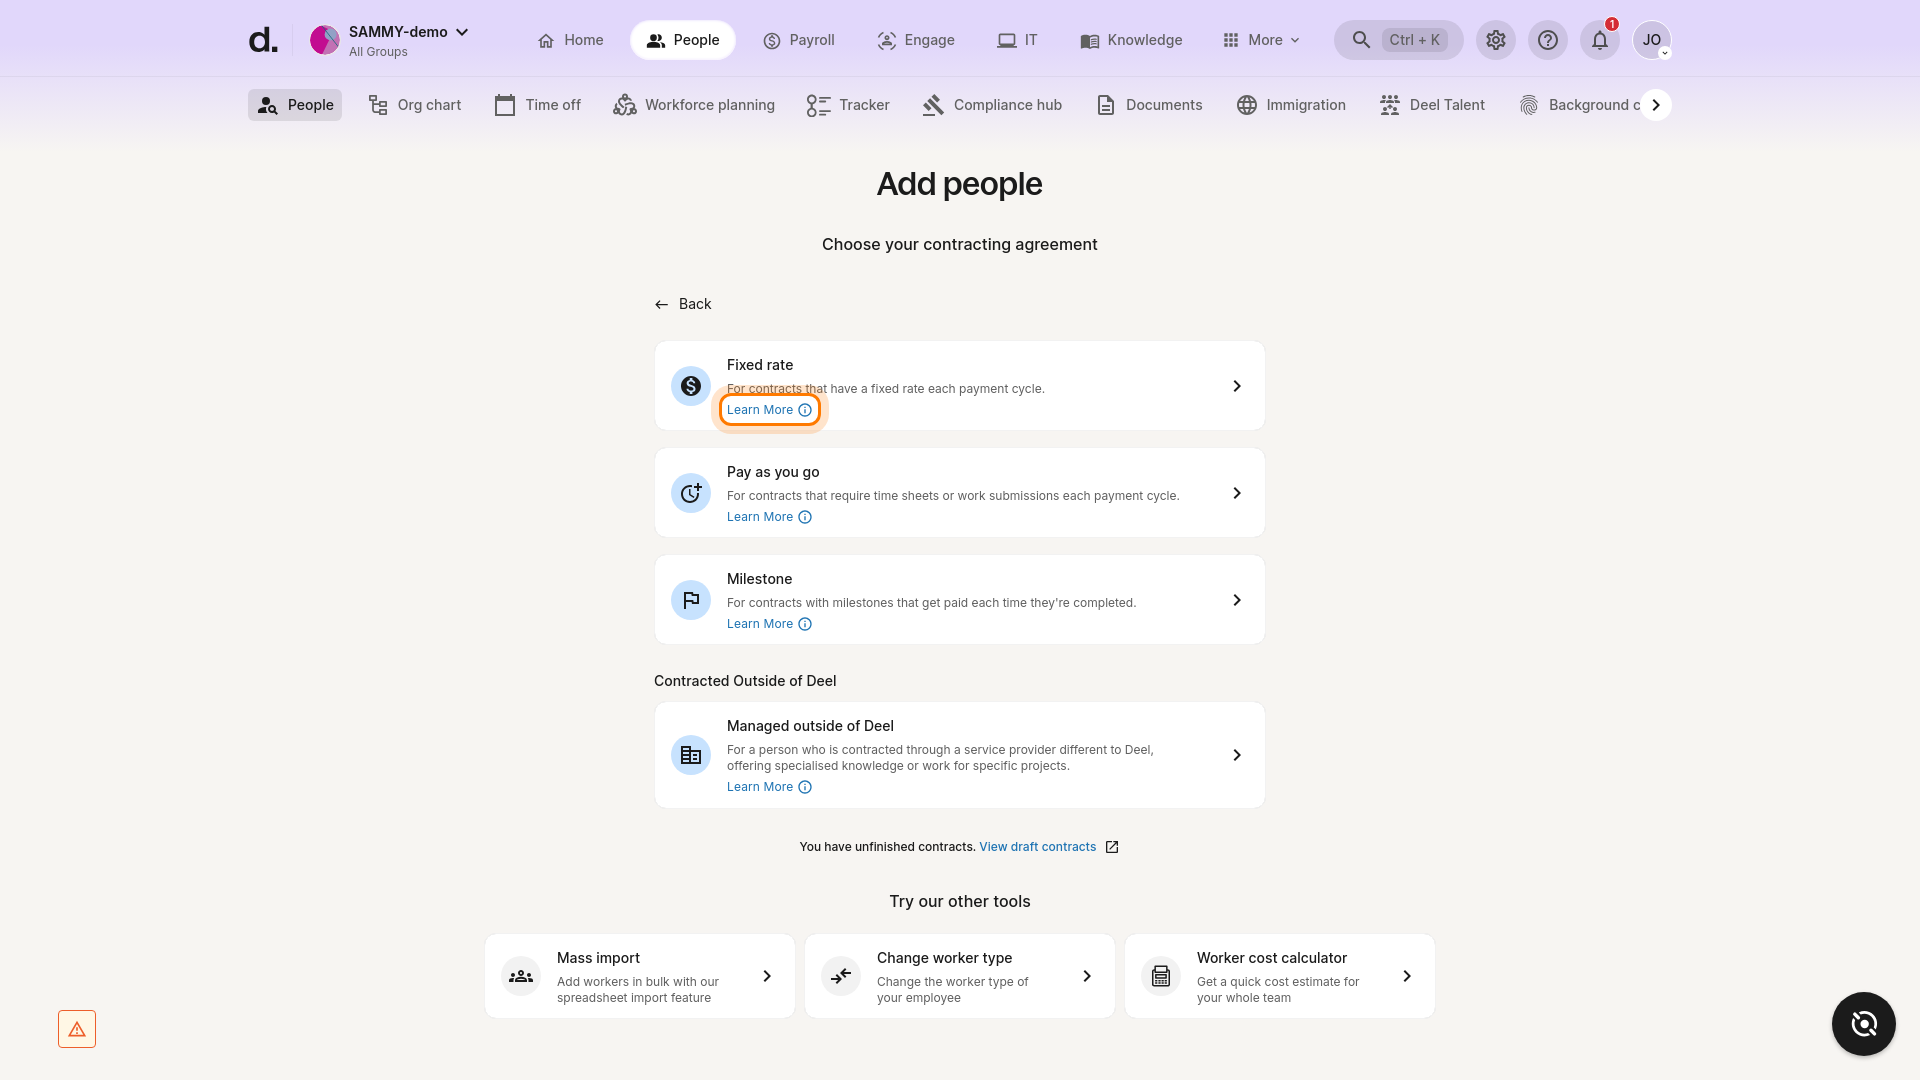Image resolution: width=1920 pixels, height=1080 pixels.
Task: Navigate to Compliance hub
Action: click(x=992, y=105)
